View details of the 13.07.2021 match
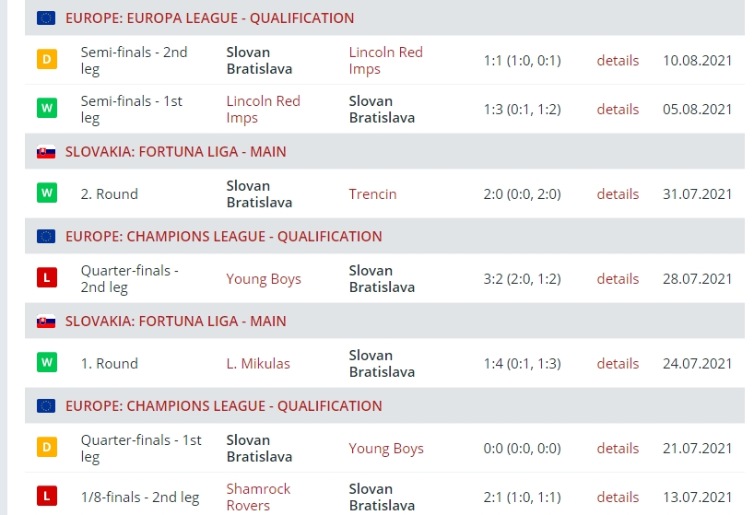 (x=617, y=497)
